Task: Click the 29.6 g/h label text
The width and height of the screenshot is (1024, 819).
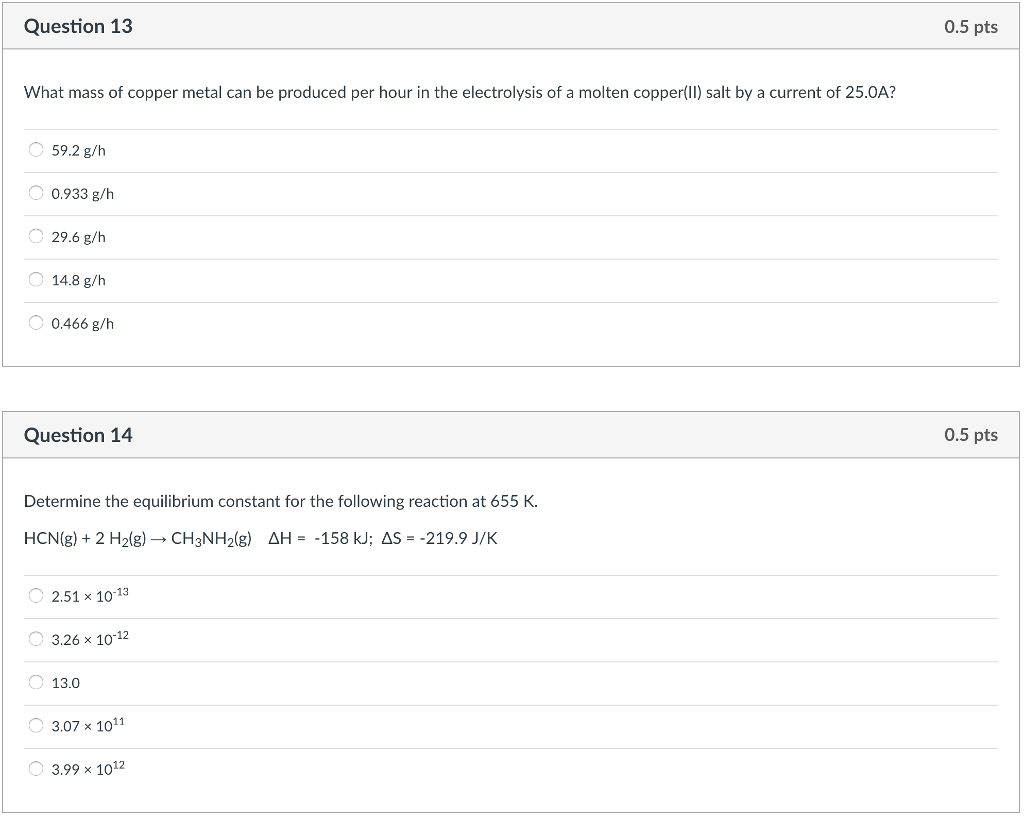Action: pos(78,237)
